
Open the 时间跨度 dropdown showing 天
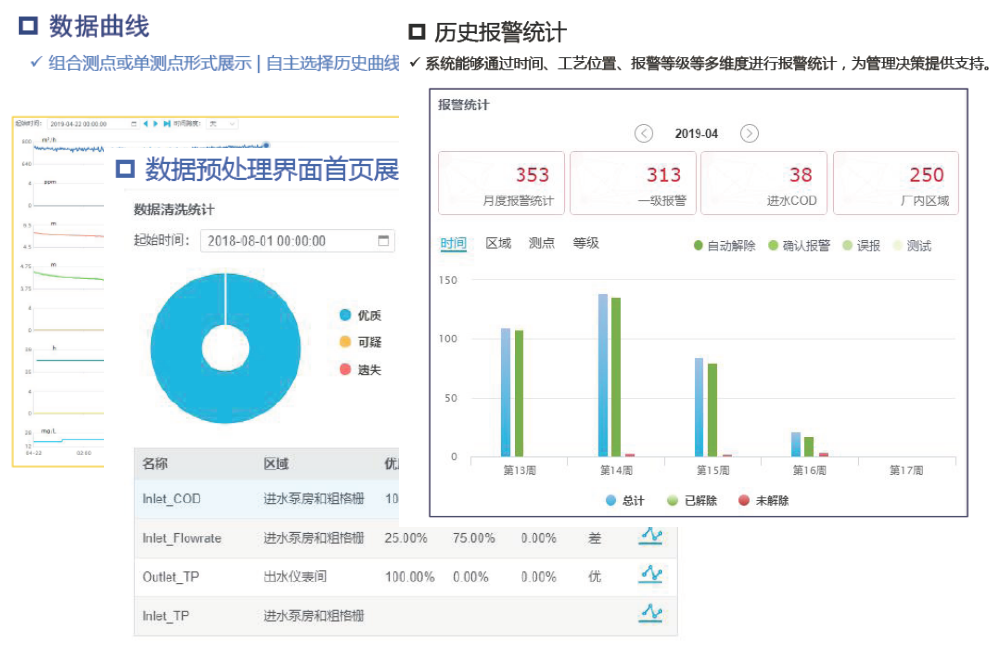(x=220, y=124)
